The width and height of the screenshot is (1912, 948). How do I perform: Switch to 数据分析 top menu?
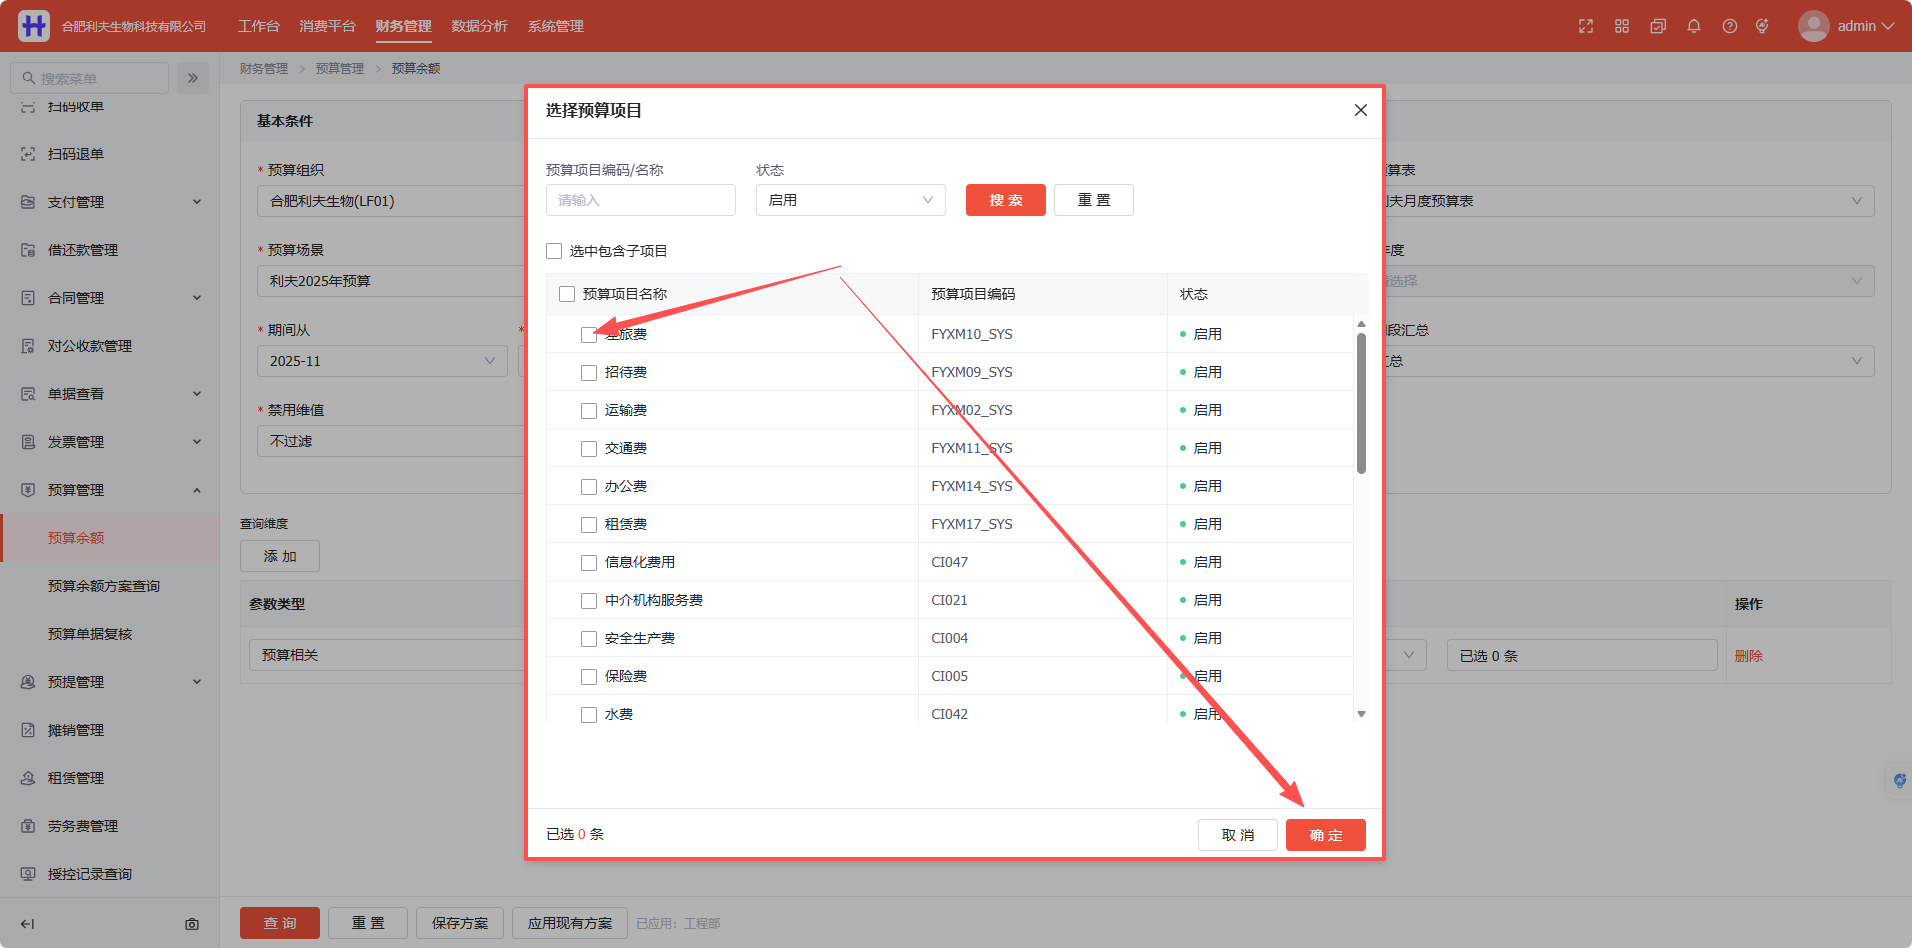coord(479,26)
